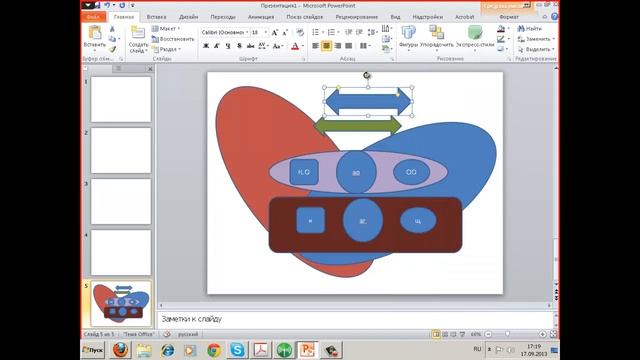The image size is (640, 360).
Task: Open Firefox from the taskbar
Action: (120, 350)
